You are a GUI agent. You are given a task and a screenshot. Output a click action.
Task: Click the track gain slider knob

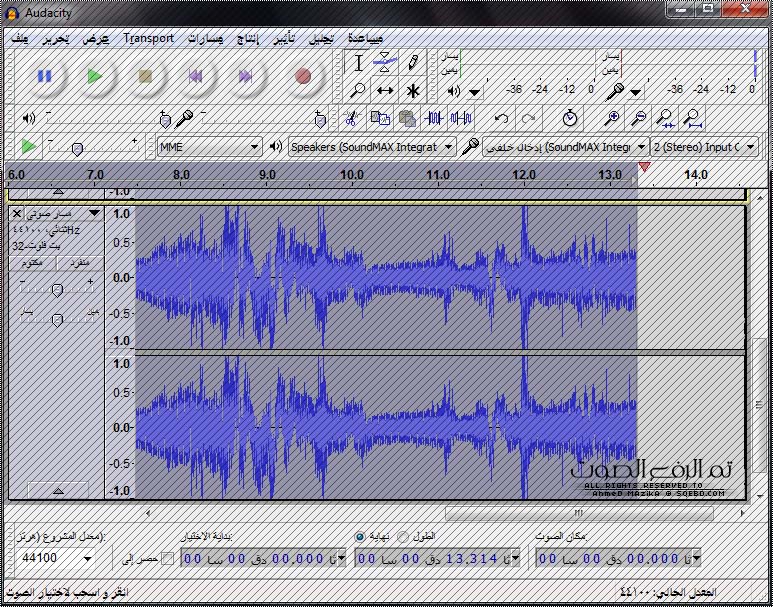coord(57,289)
